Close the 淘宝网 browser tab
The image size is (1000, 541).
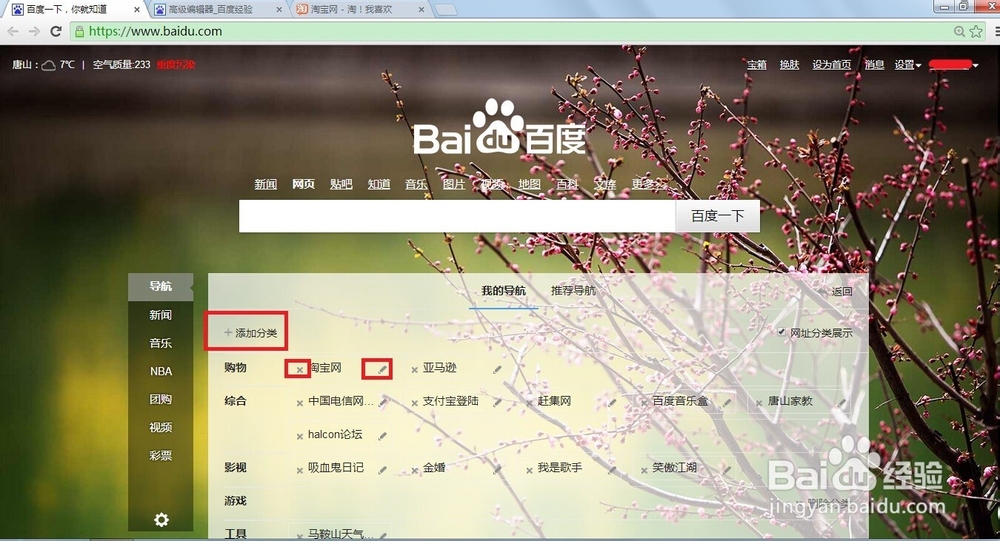click(421, 10)
